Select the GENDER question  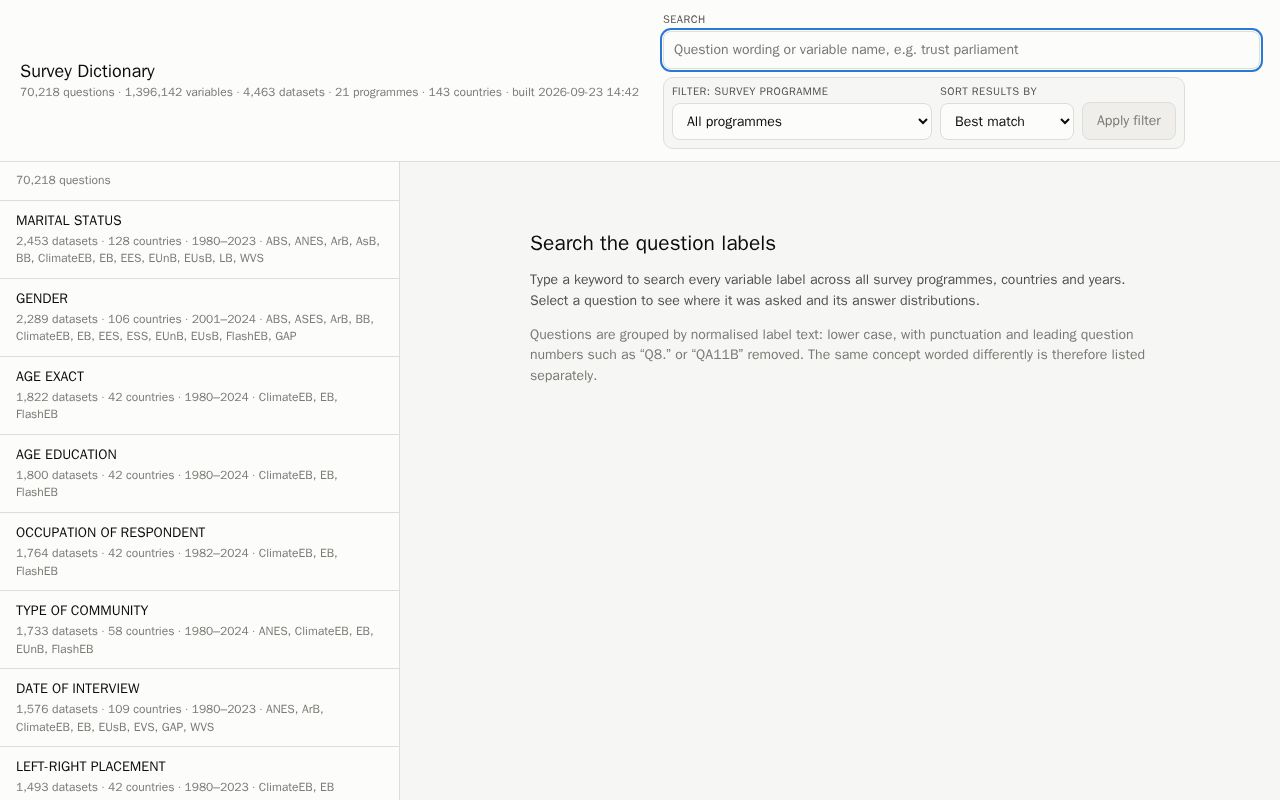pos(199,317)
